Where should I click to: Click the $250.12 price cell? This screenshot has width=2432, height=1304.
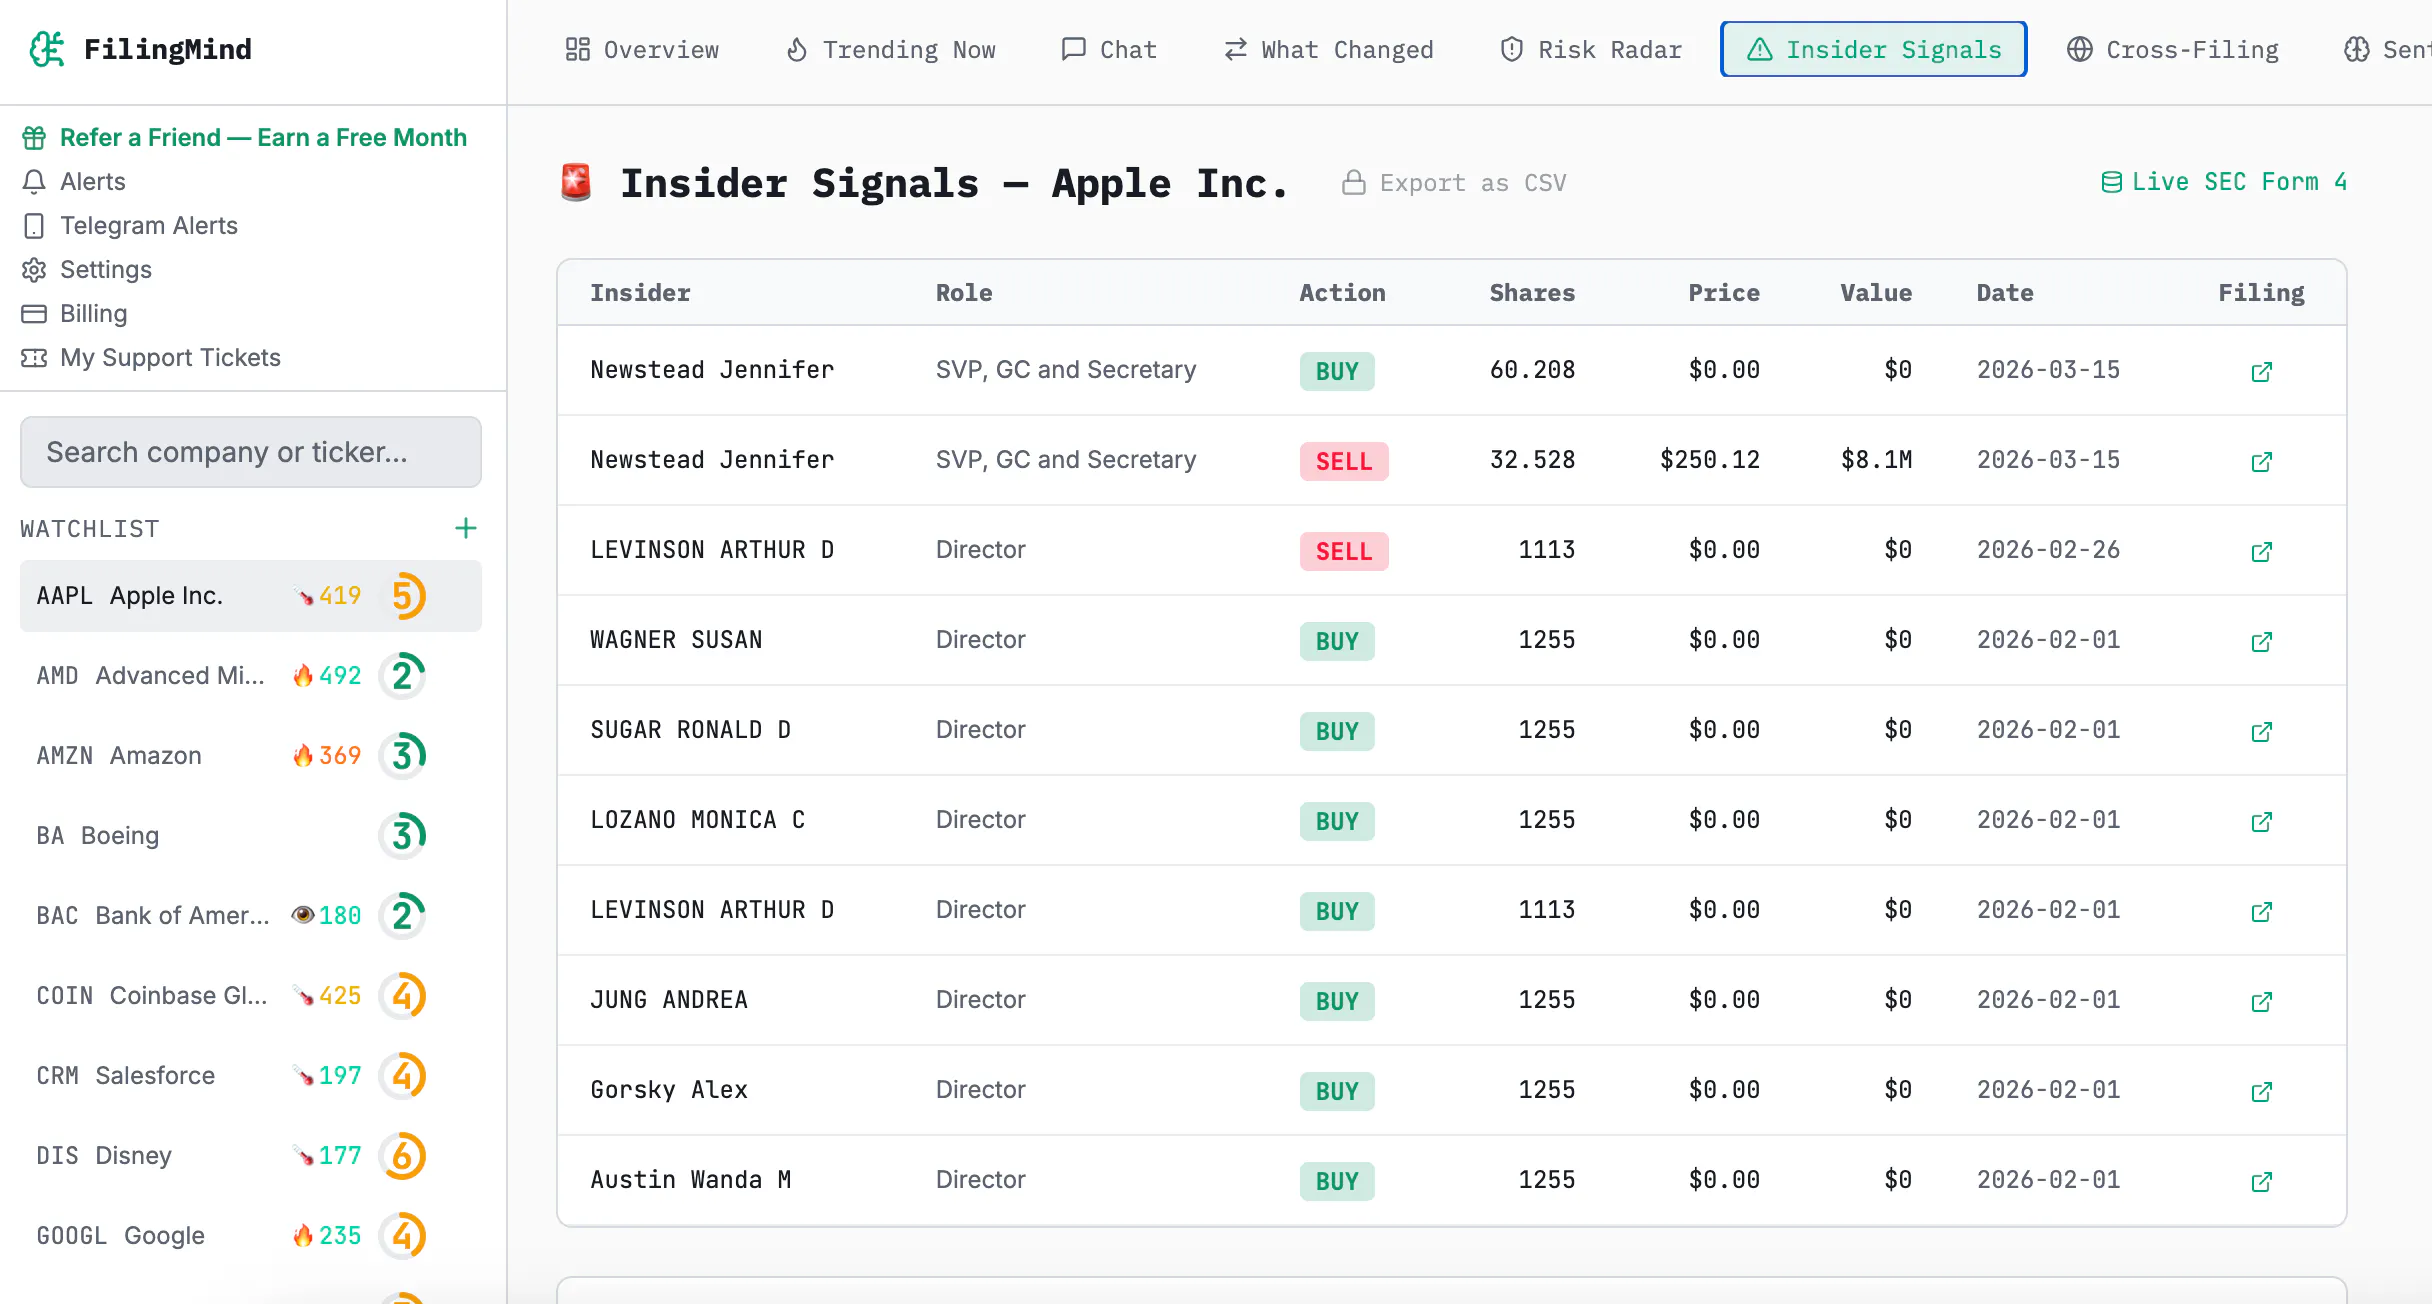pyautogui.click(x=1710, y=460)
